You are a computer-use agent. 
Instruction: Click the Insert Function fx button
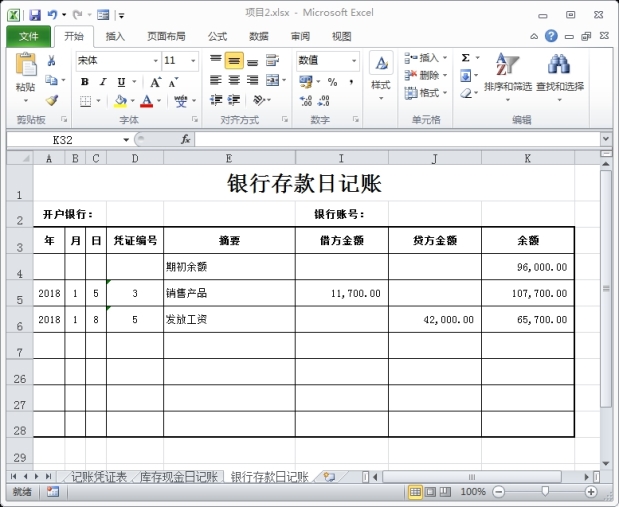[186, 139]
